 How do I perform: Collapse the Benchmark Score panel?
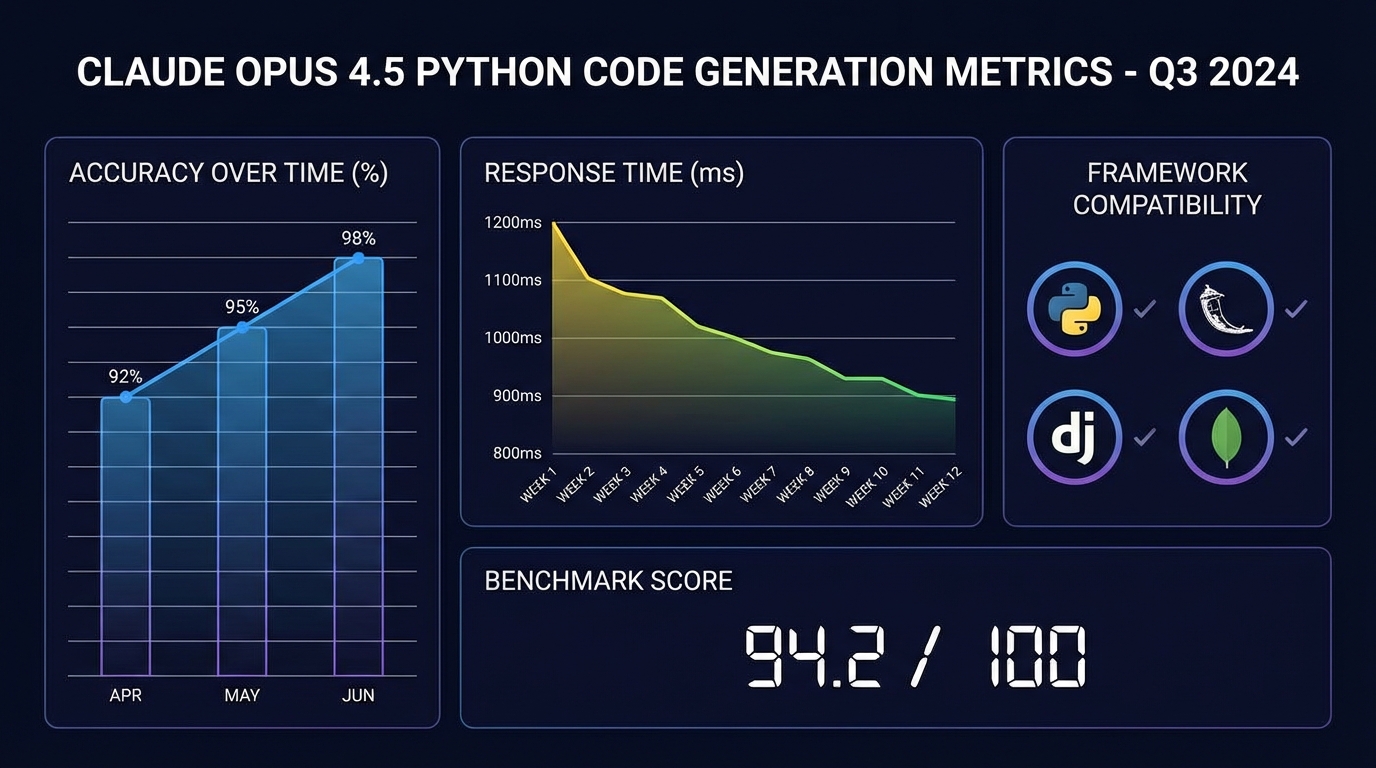coord(608,580)
